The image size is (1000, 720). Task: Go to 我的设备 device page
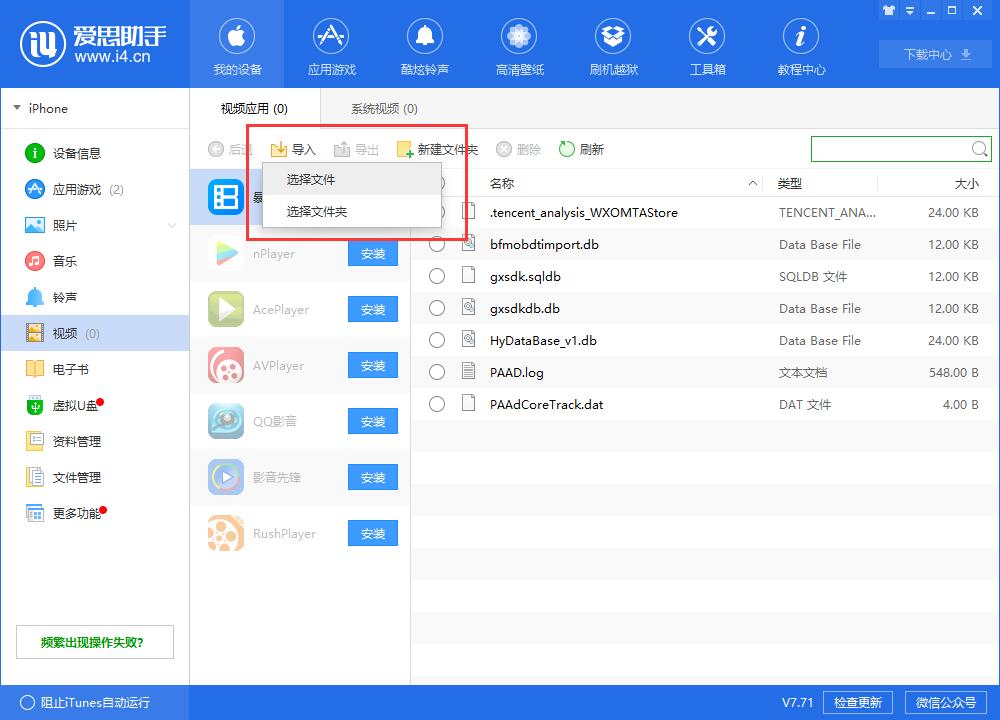click(x=237, y=45)
